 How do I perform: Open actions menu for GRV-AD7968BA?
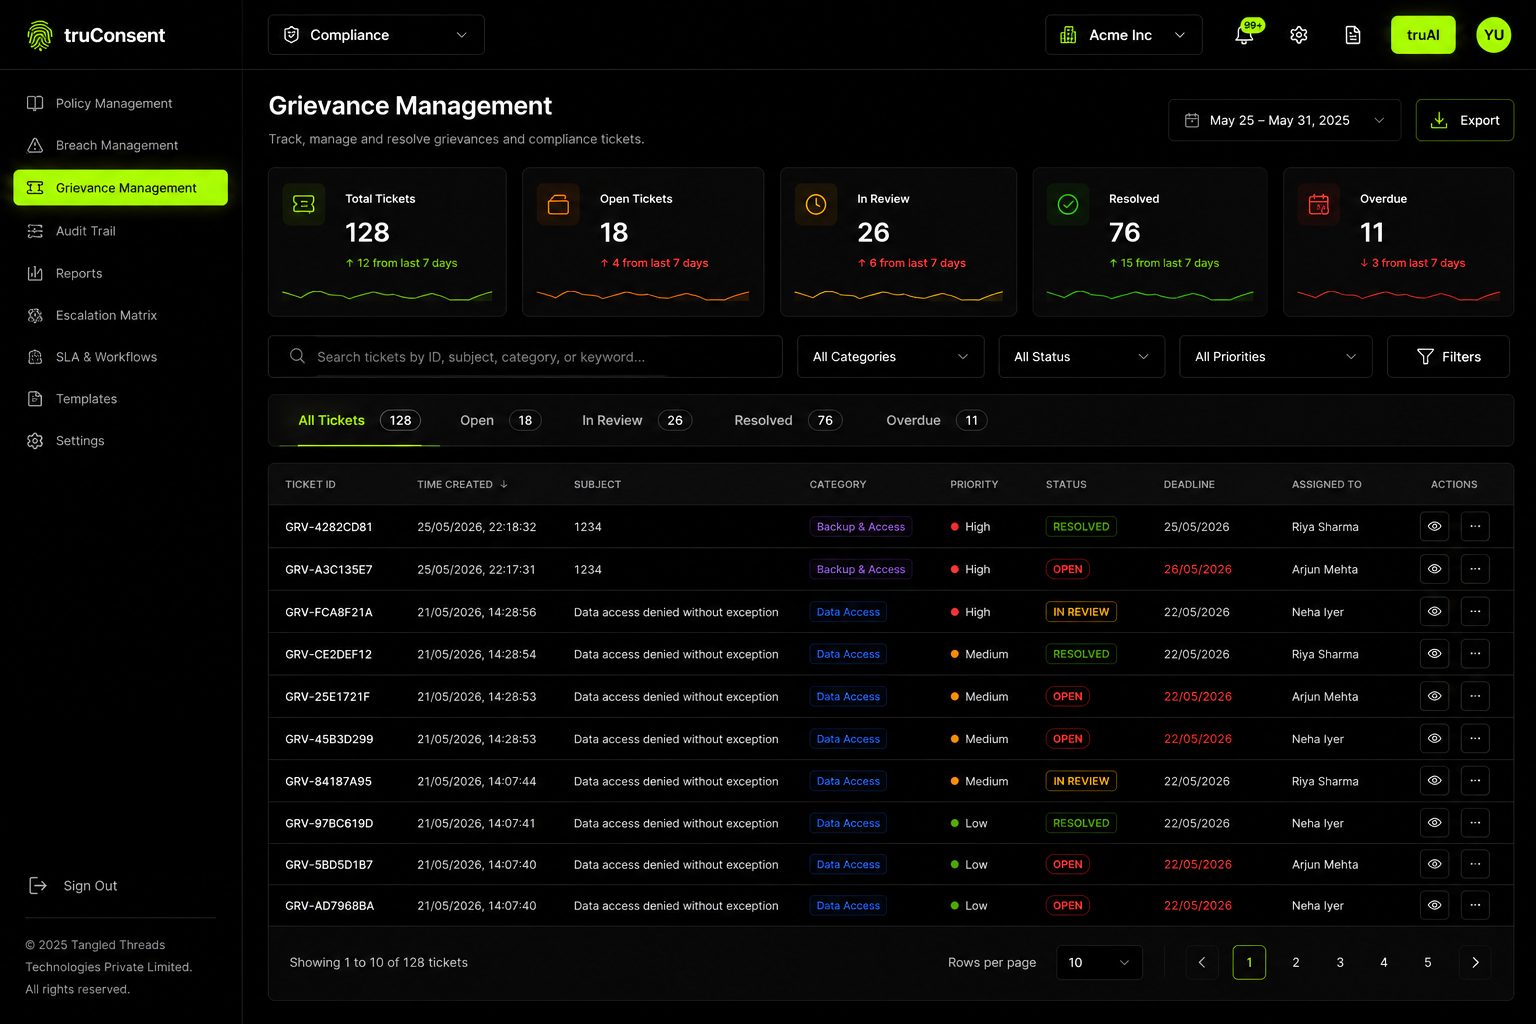[1475, 905]
